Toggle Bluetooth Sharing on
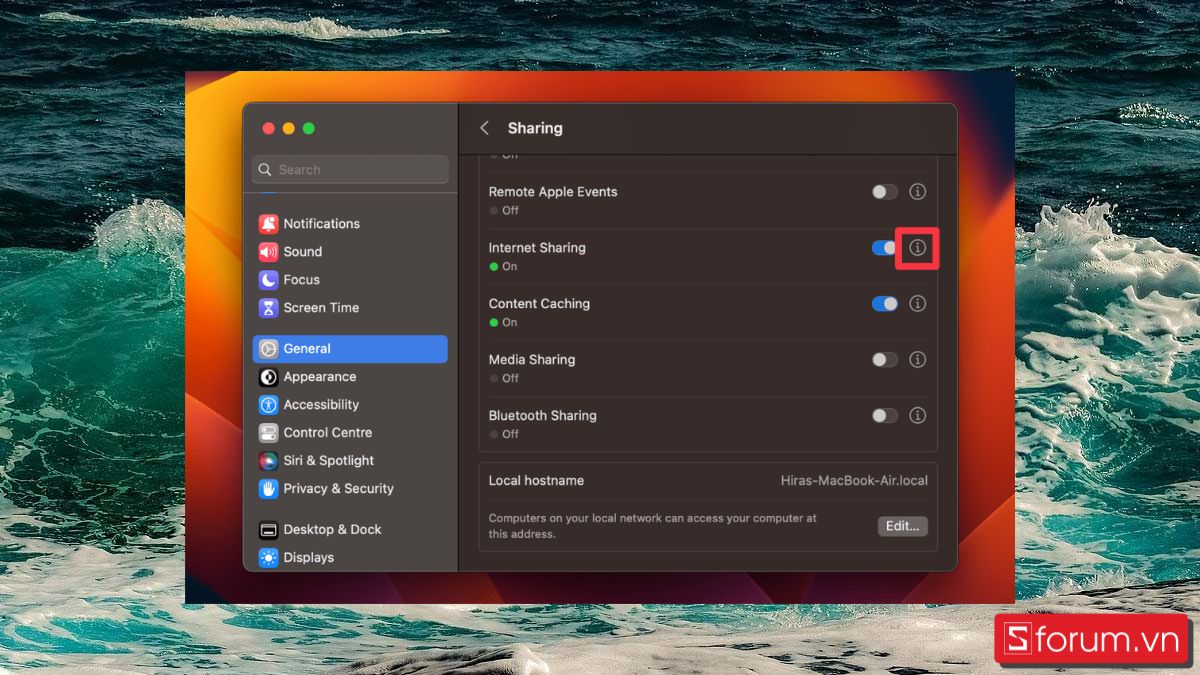This screenshot has height=675, width=1200. [884, 415]
